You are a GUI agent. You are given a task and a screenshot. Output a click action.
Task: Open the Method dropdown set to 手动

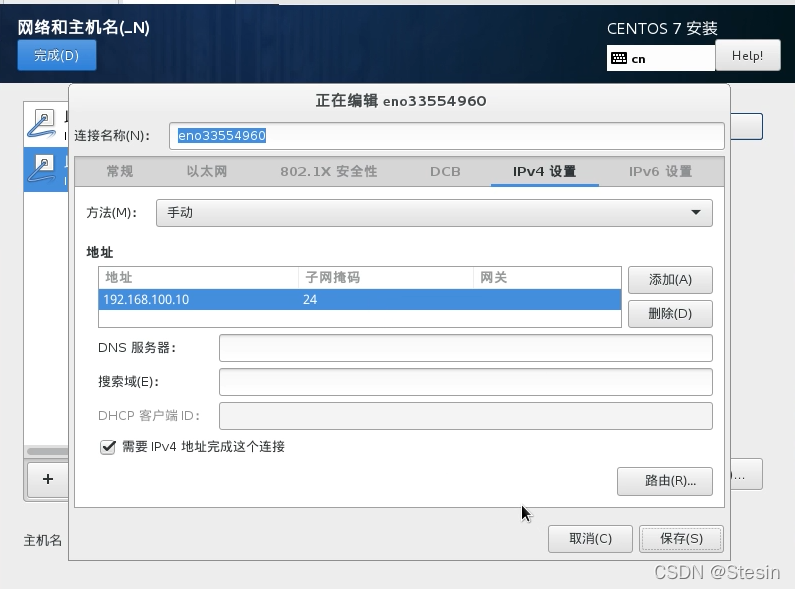tap(434, 212)
